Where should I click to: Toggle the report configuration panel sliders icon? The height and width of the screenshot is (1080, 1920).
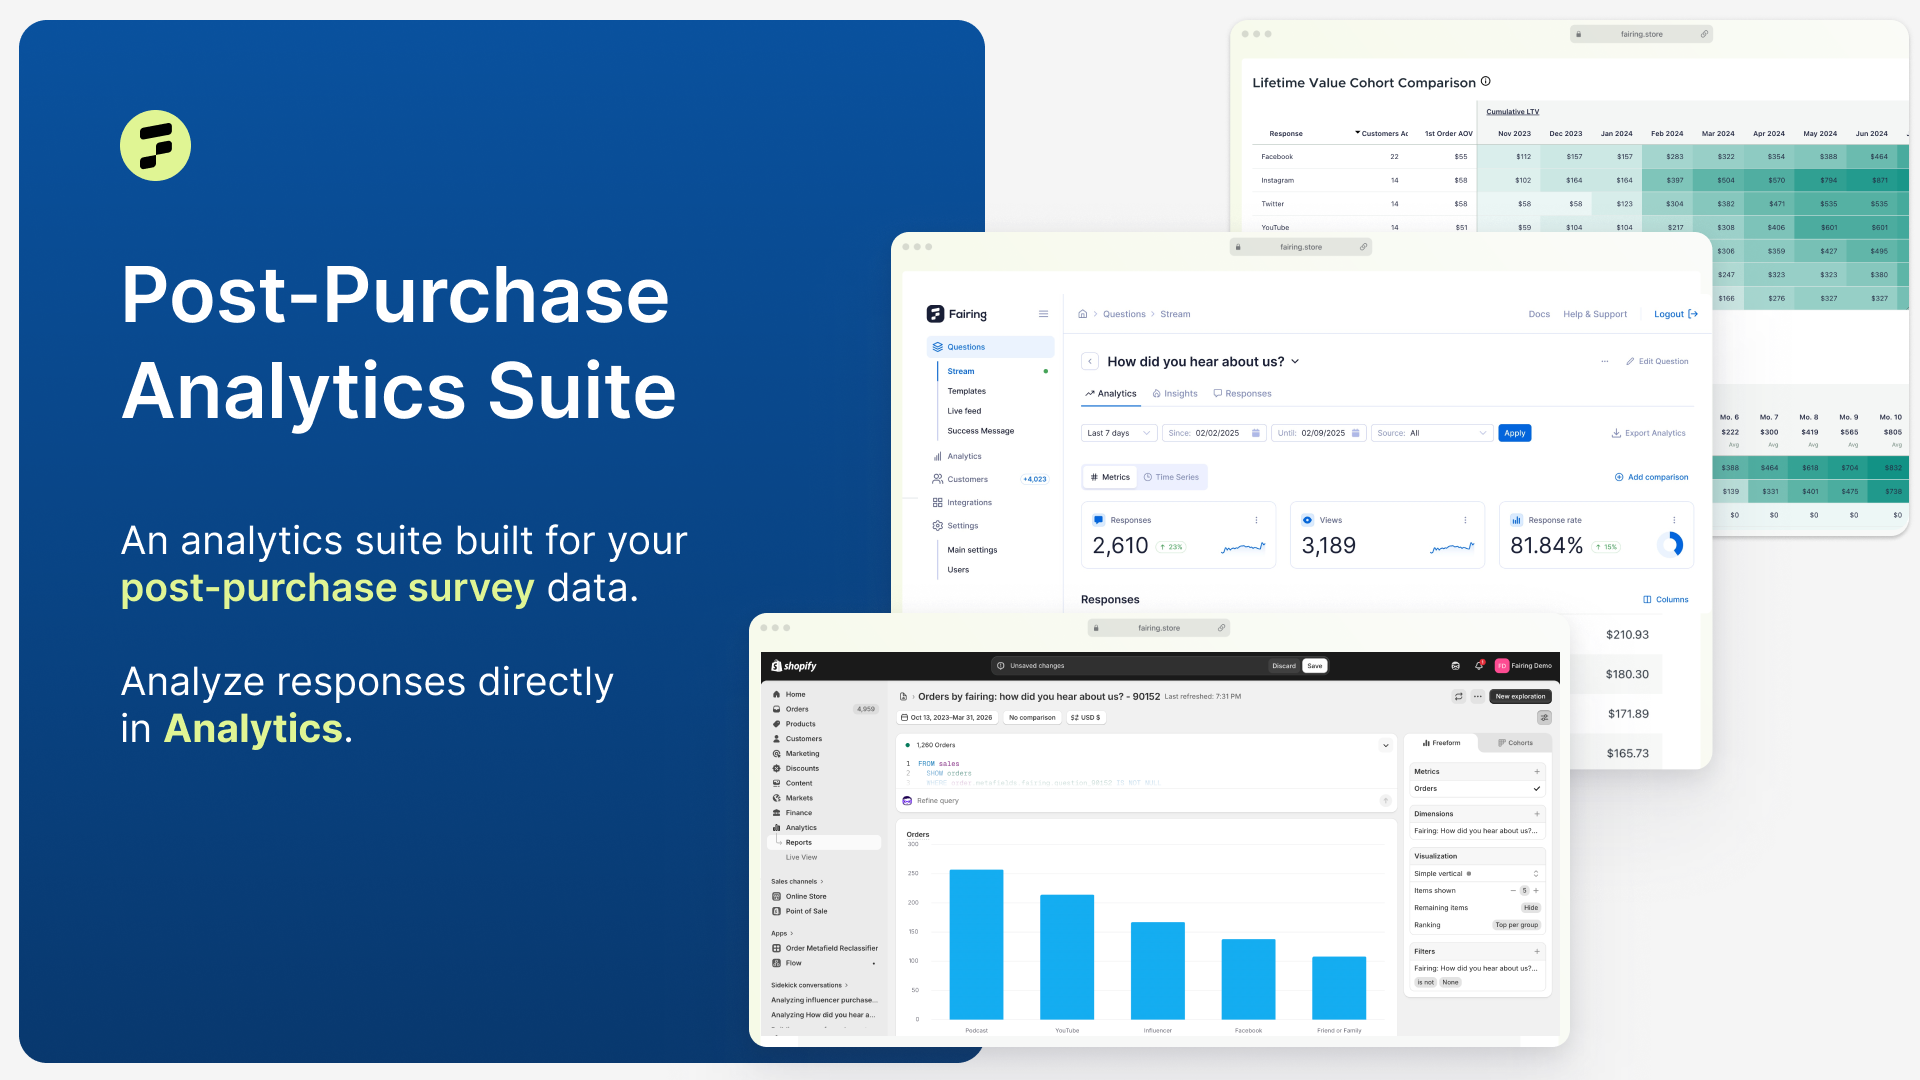[x=1544, y=717]
